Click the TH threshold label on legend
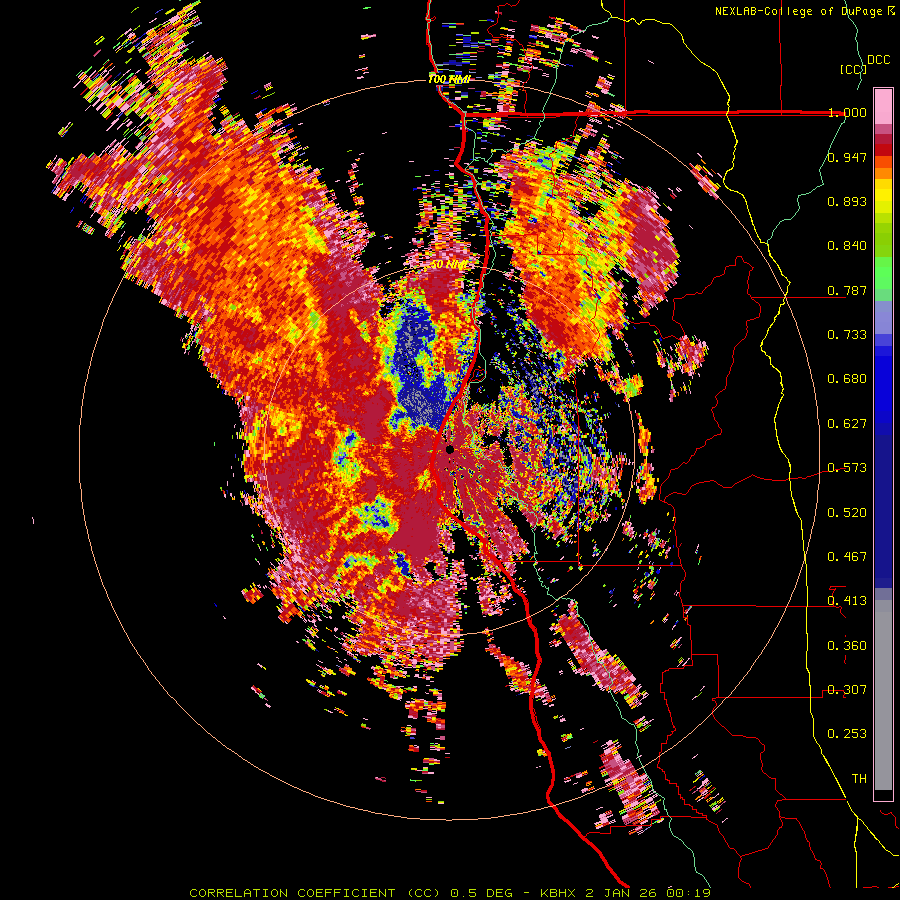Viewport: 900px width, 900px height. coord(859,779)
